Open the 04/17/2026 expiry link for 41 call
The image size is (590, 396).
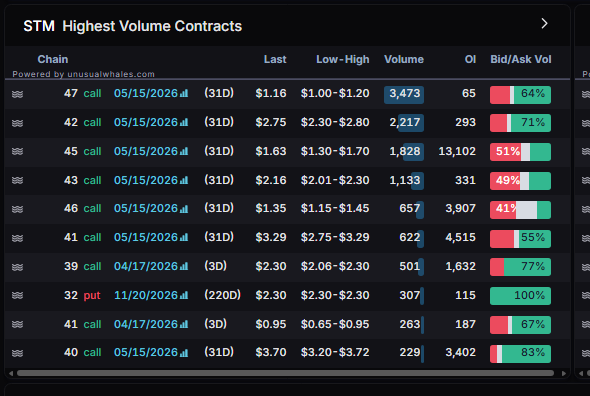pos(146,324)
